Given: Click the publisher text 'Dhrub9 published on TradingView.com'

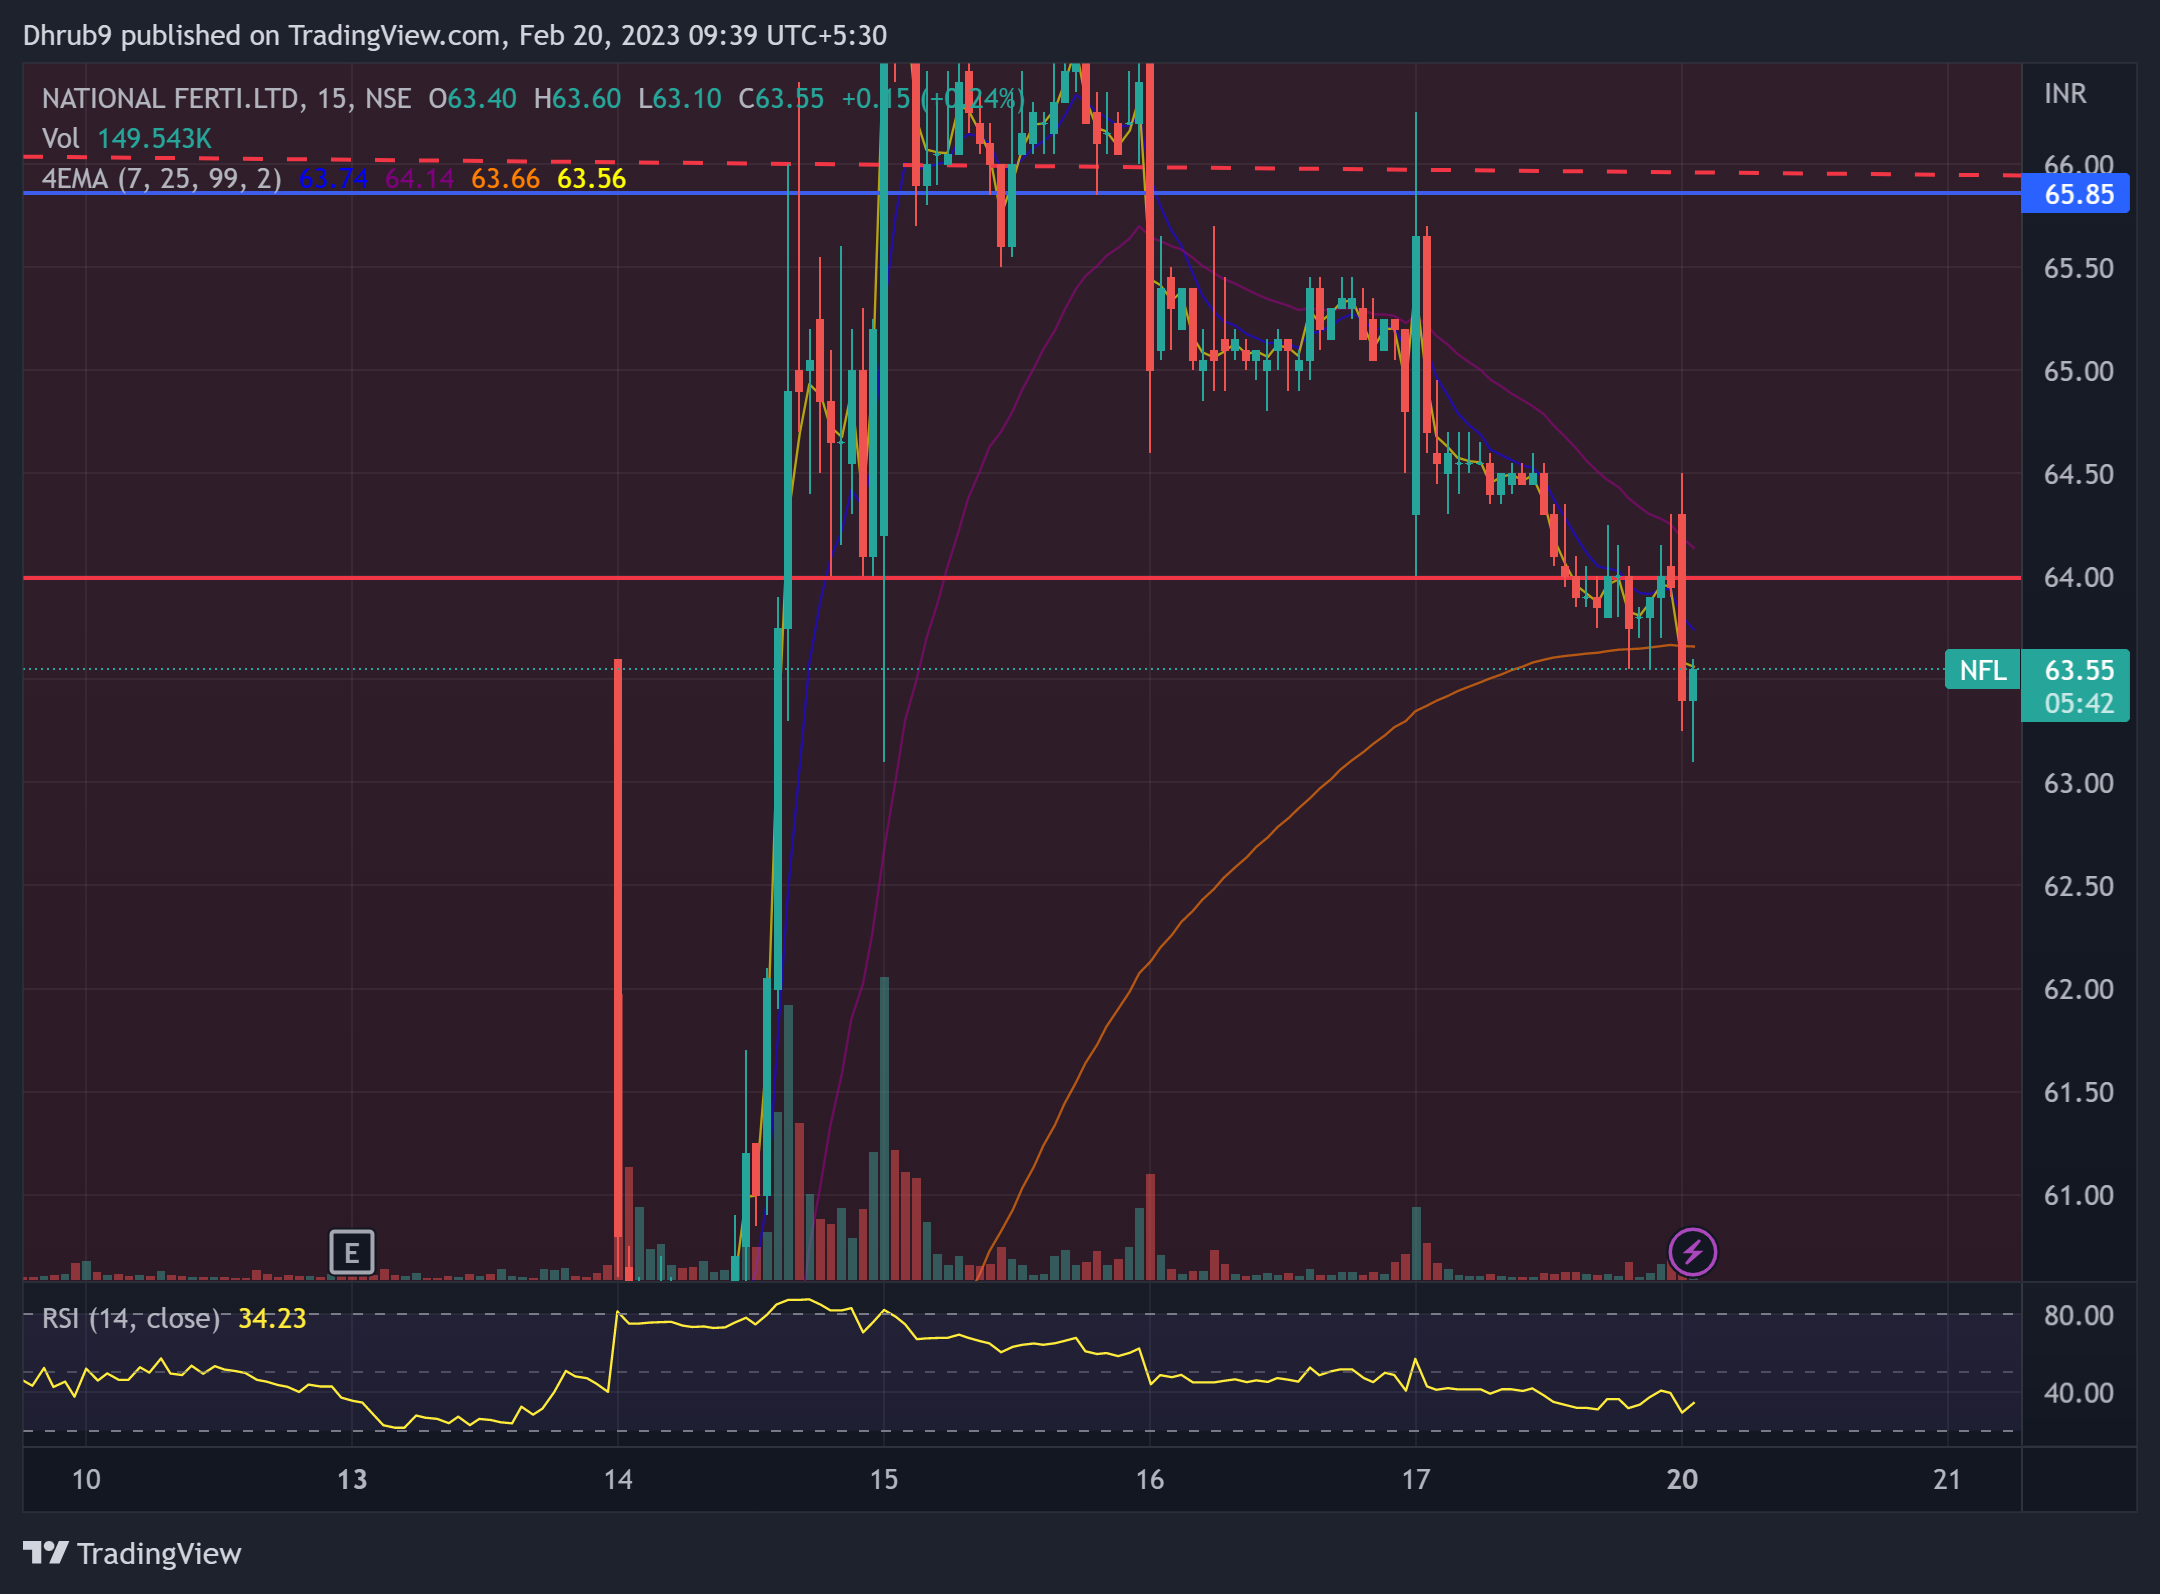Looking at the screenshot, I should [x=261, y=35].
